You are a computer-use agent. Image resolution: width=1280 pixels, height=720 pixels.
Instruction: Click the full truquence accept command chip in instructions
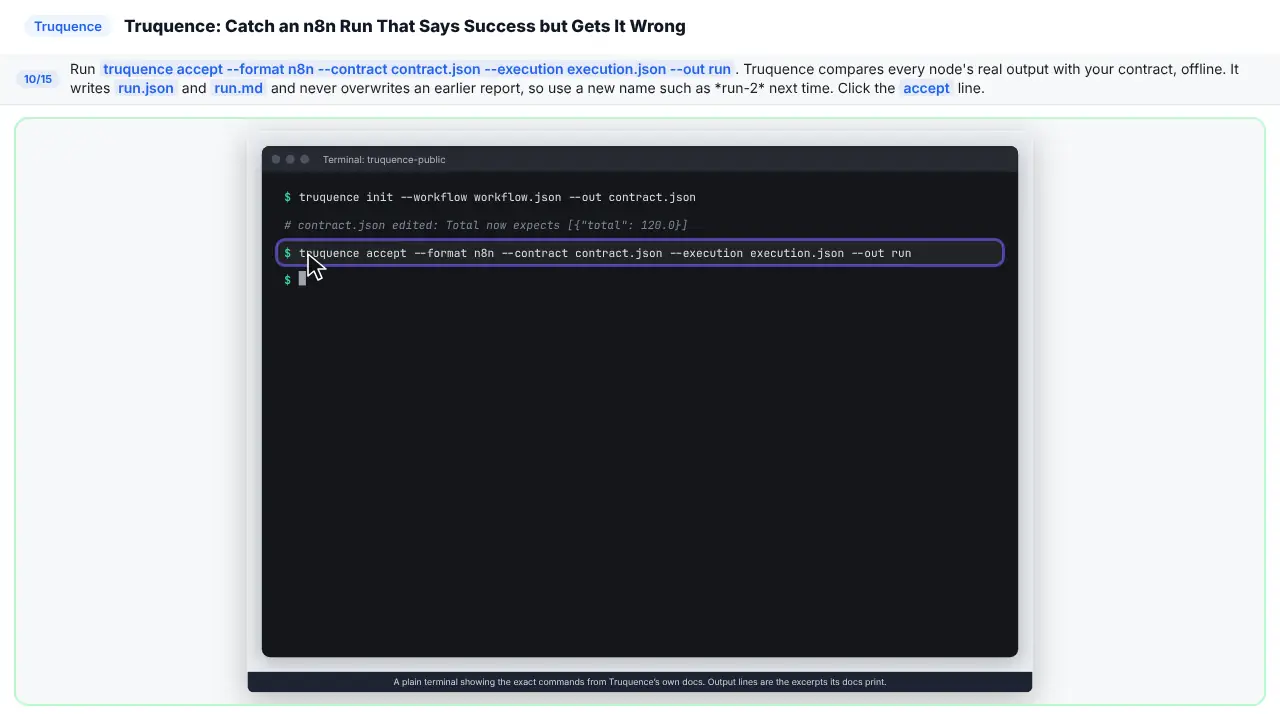tap(417, 69)
